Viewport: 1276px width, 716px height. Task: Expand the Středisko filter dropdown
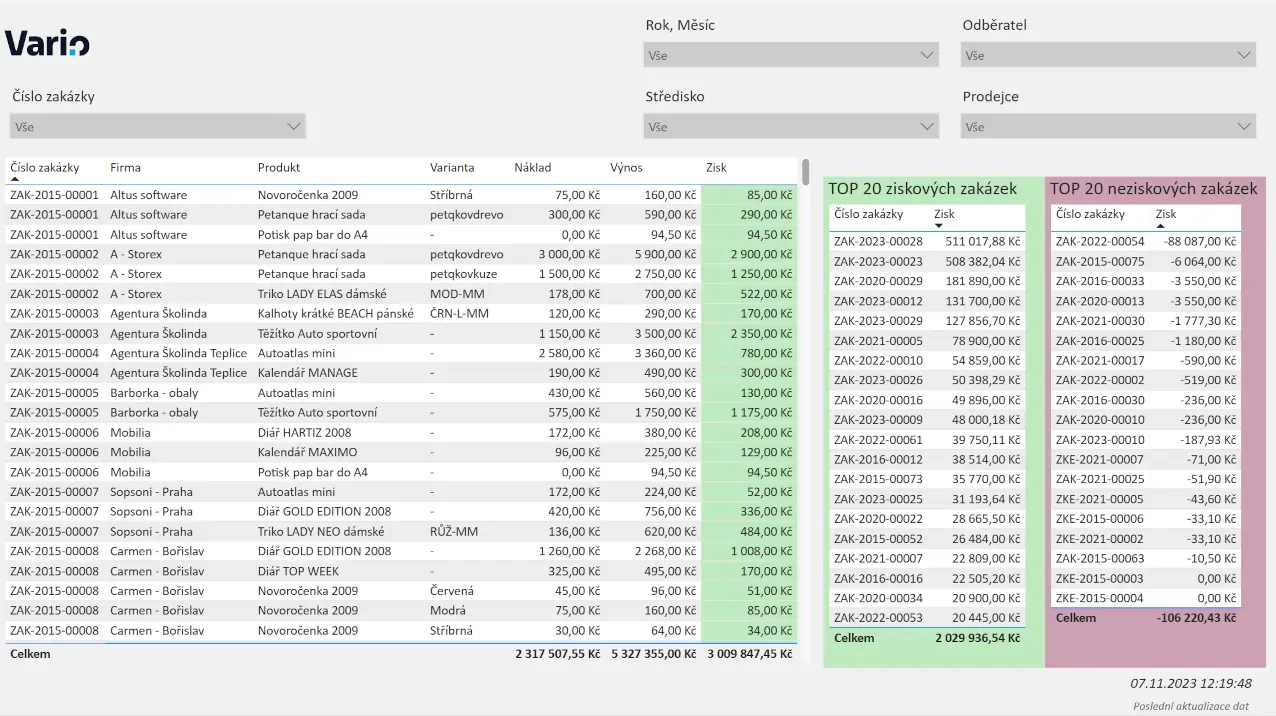pos(790,127)
